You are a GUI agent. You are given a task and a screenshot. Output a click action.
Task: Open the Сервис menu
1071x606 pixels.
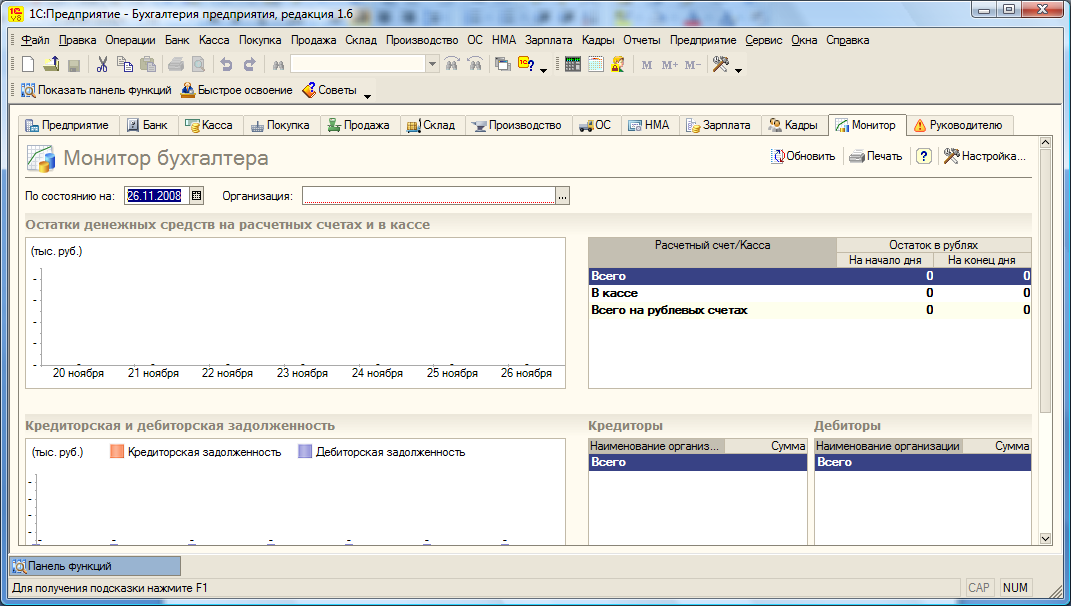click(764, 40)
